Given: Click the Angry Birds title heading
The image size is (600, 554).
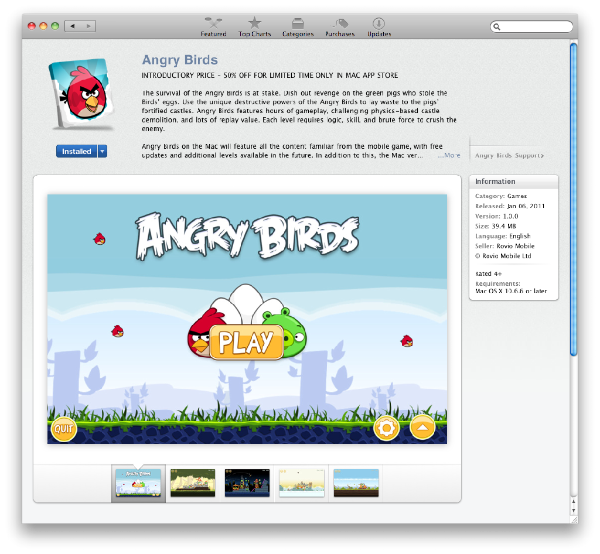Looking at the screenshot, I should pyautogui.click(x=180, y=60).
